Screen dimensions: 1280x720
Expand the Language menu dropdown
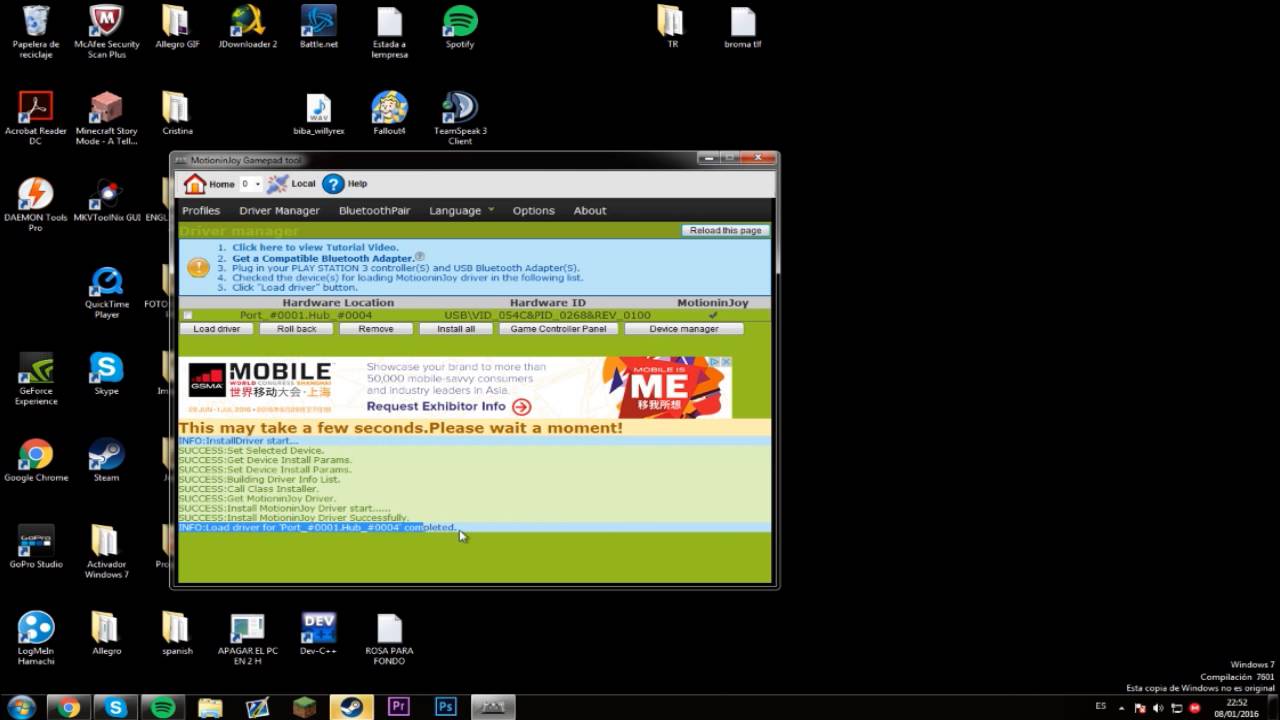click(x=491, y=210)
